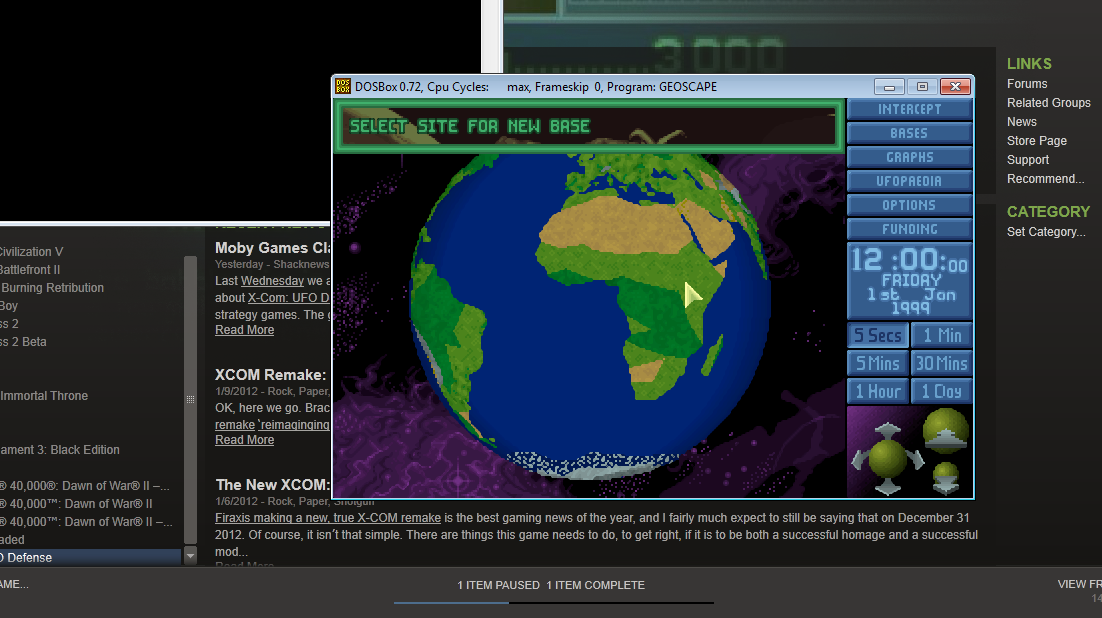Open the Support link
Viewport: 1102px width, 618px height.
pos(1028,160)
